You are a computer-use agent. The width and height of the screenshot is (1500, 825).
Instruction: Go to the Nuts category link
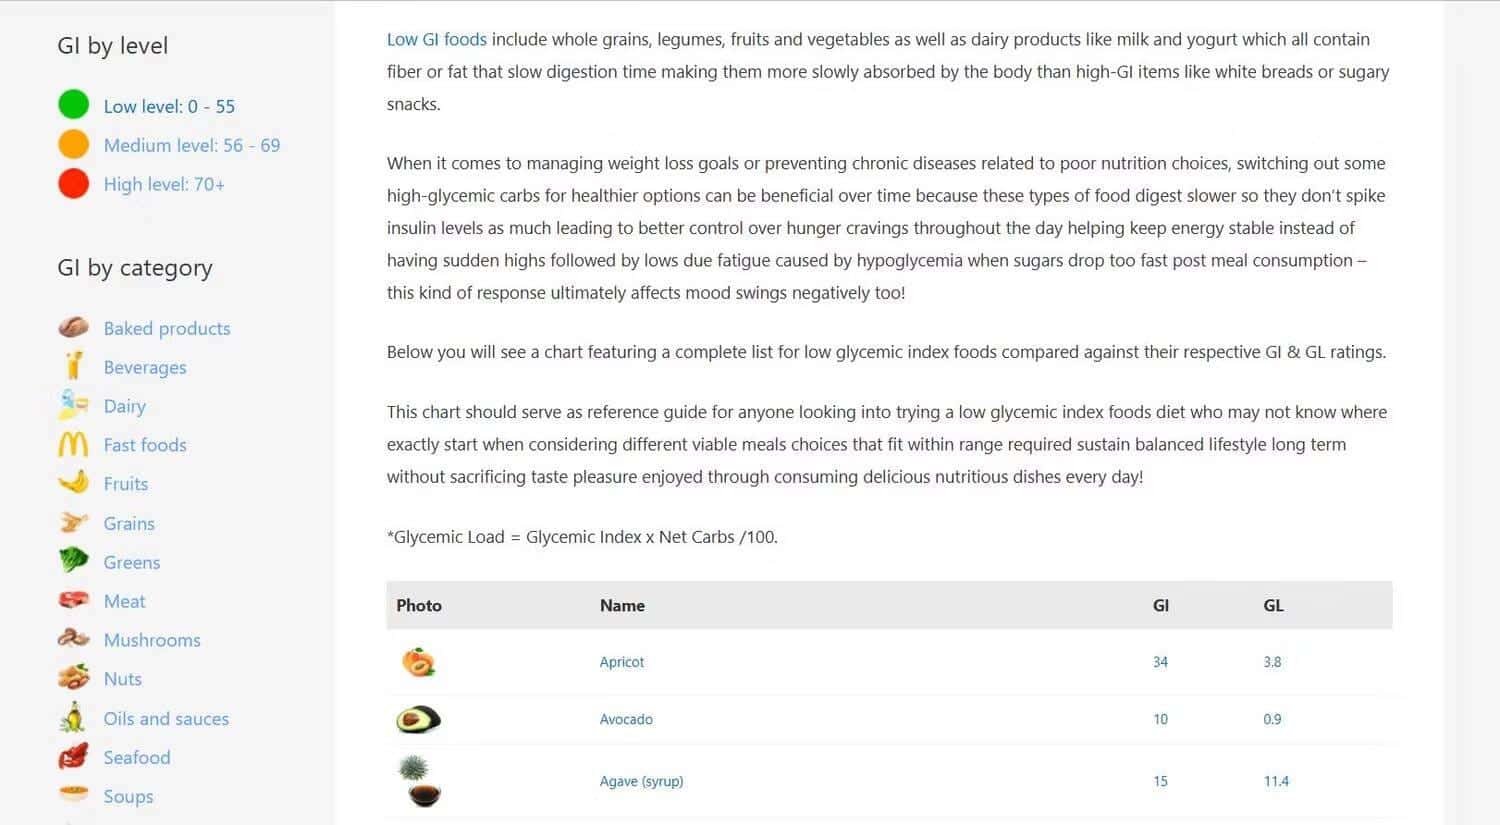(123, 679)
